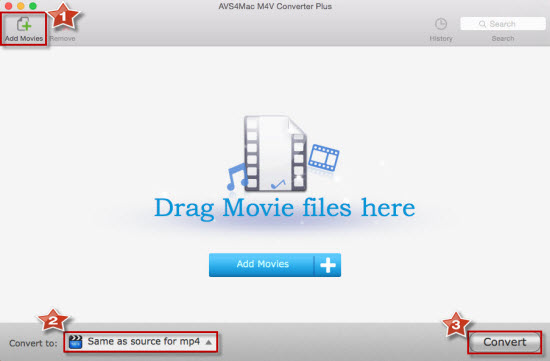Click the 'Drag Movie files here' text

click(284, 208)
